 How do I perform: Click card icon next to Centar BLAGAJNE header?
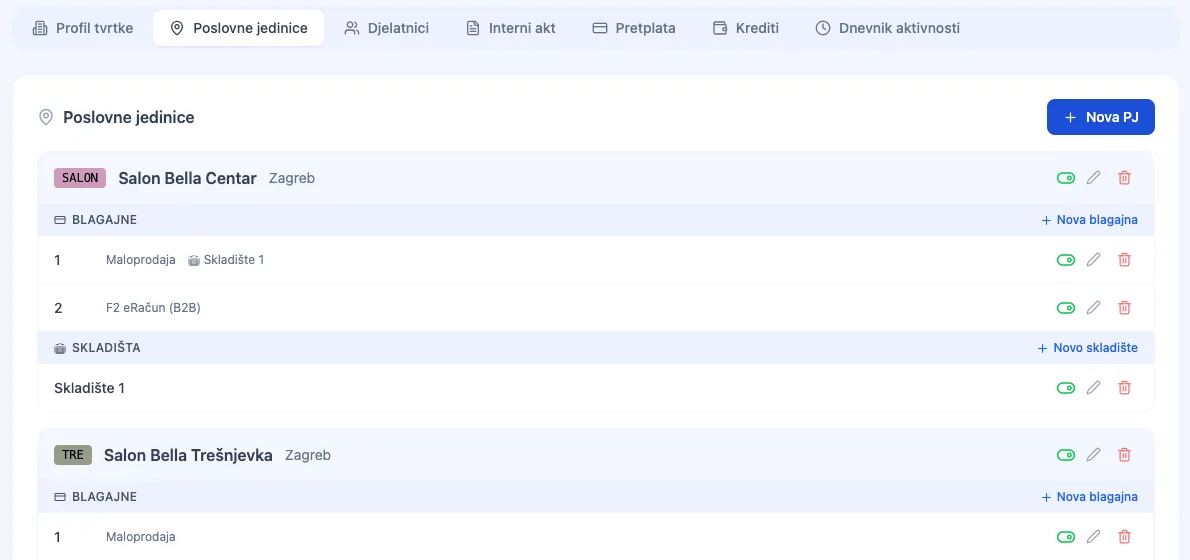point(61,220)
